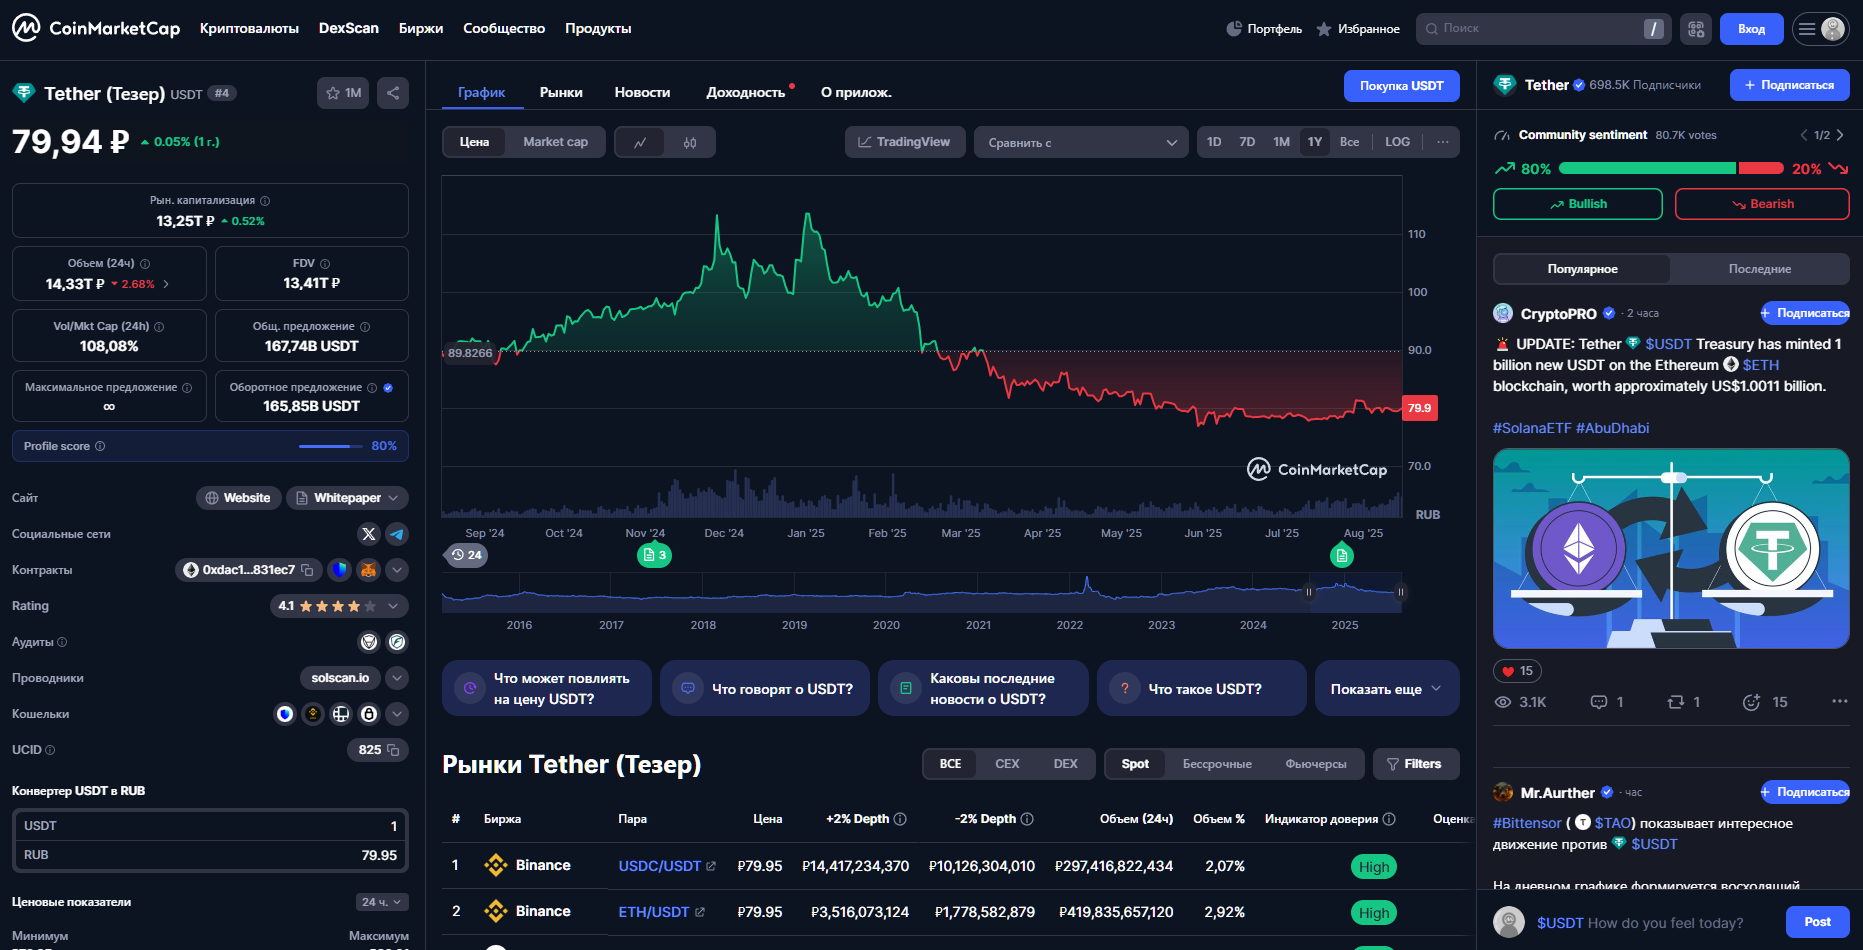Select the Market cap chart mode
Viewport: 1863px width, 950px height.
pyautogui.click(x=555, y=142)
